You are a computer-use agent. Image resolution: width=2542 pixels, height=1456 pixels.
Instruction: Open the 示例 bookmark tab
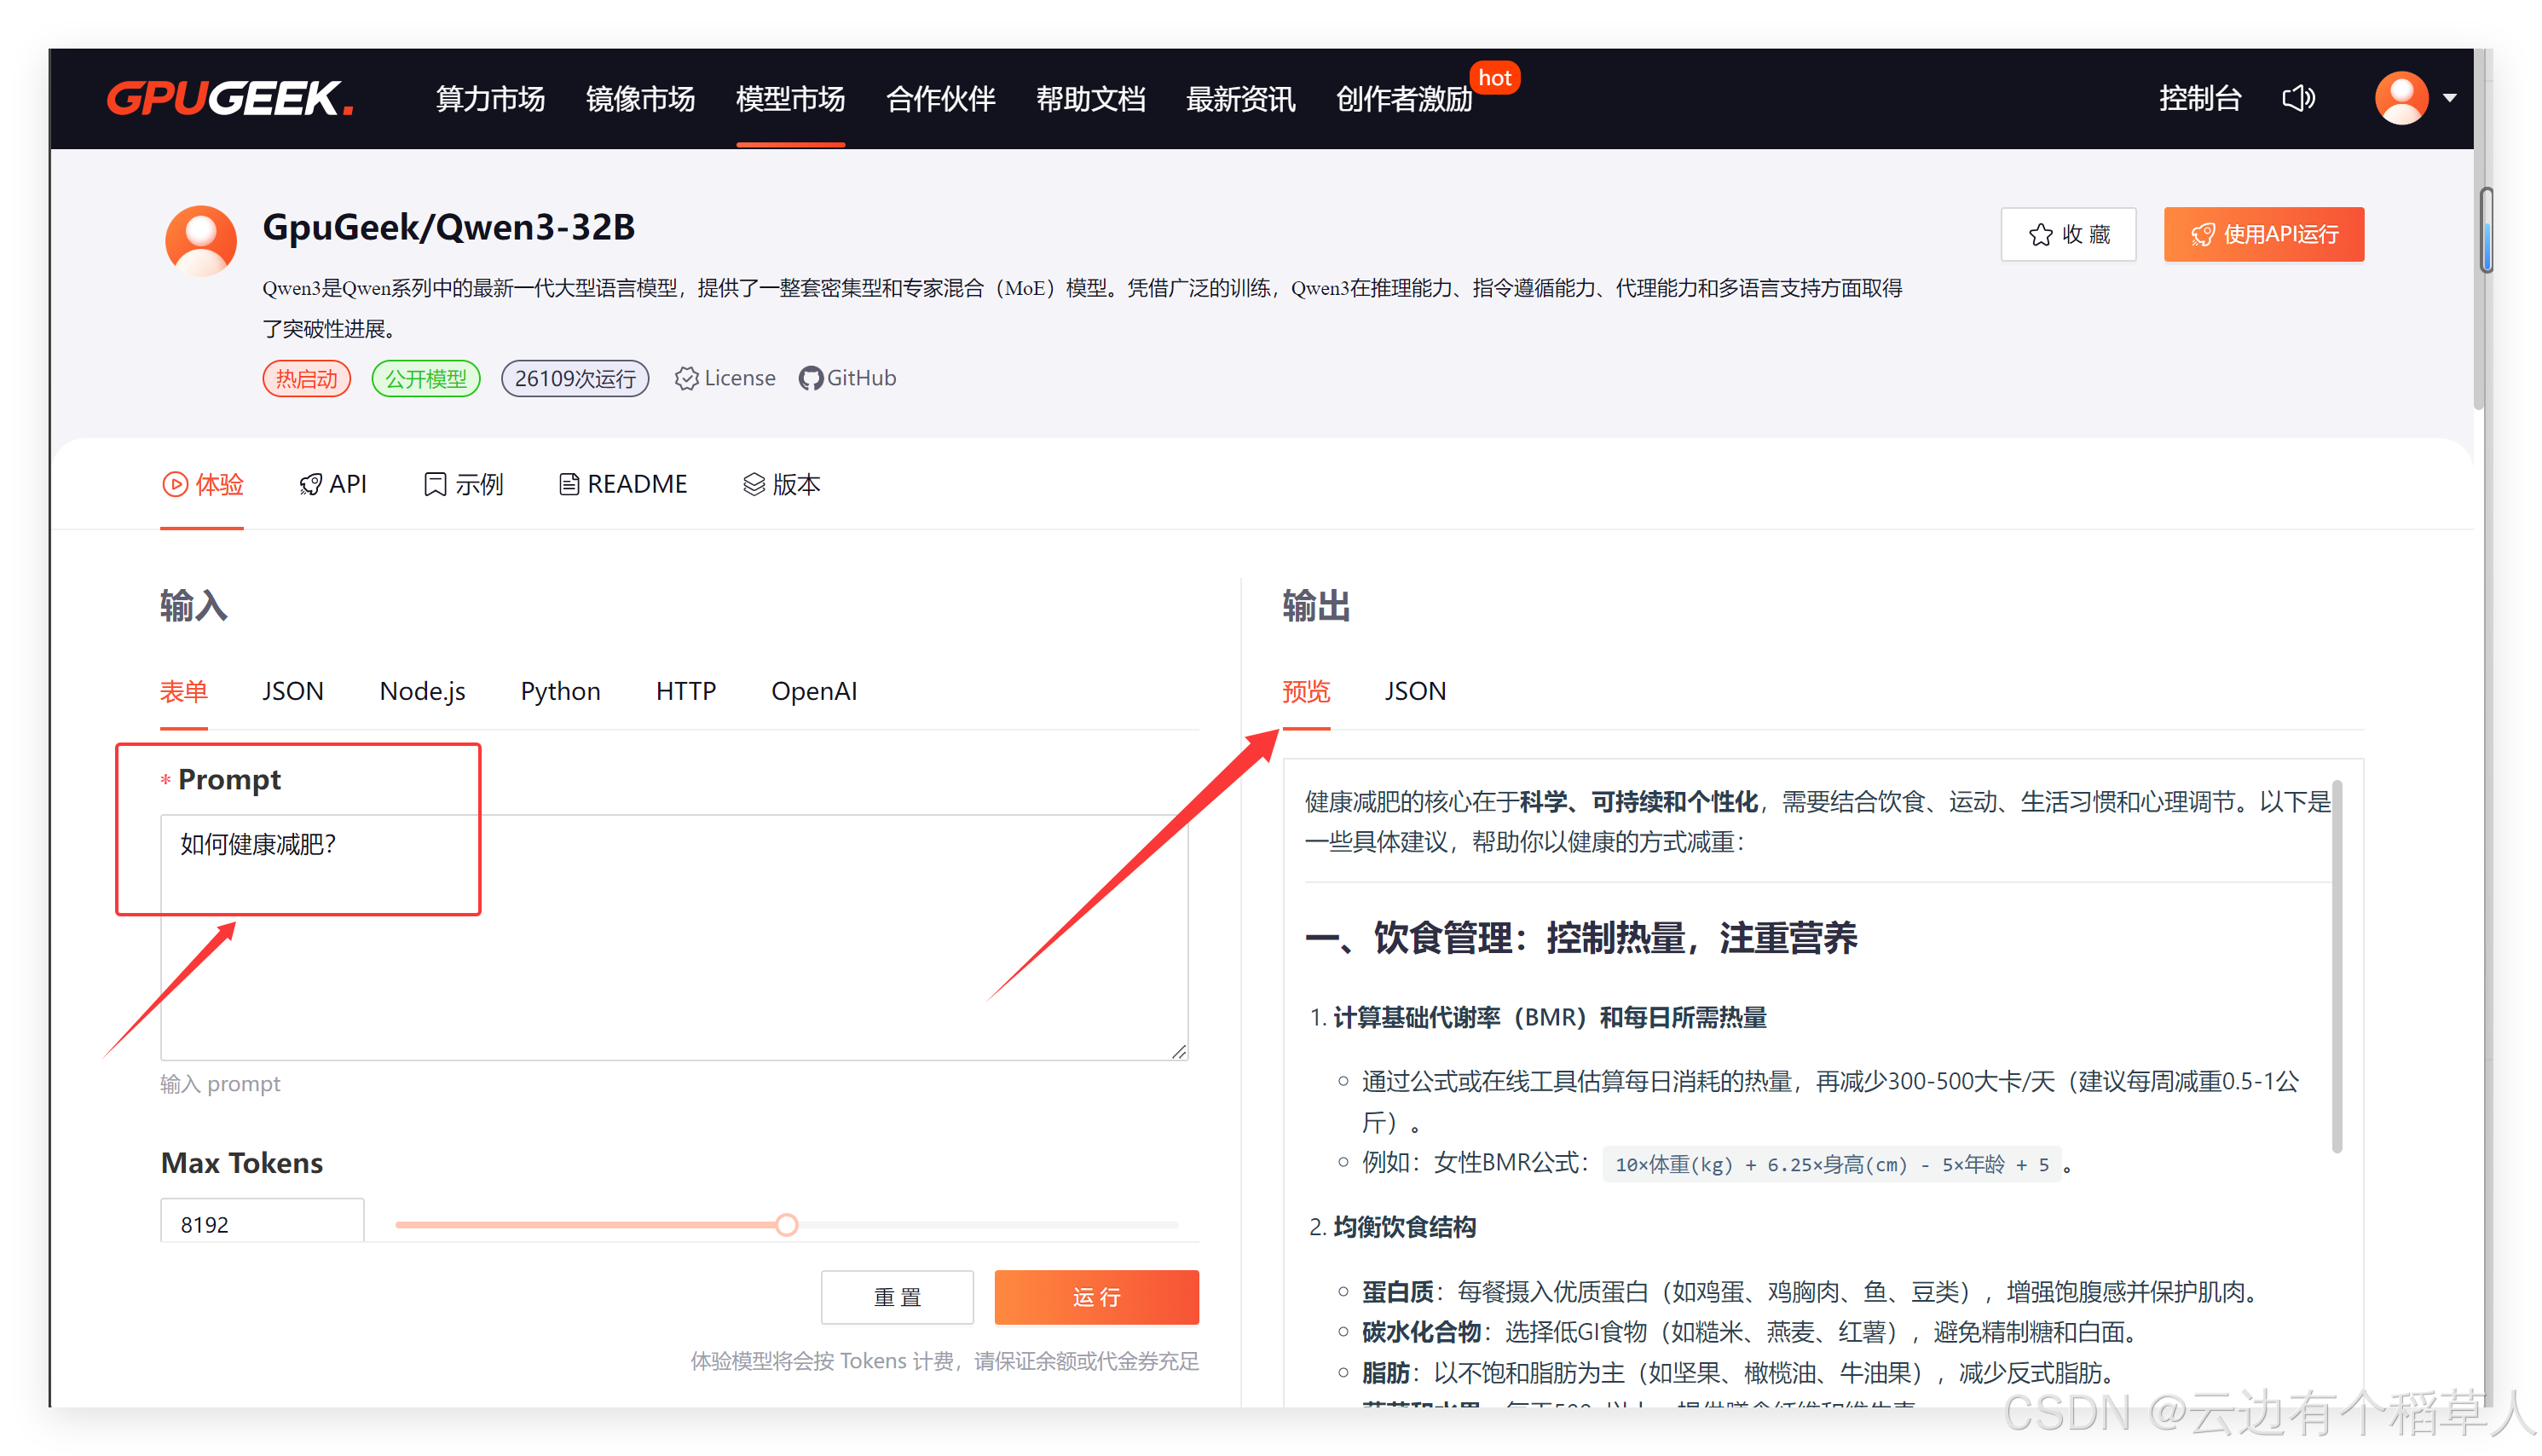coord(464,484)
